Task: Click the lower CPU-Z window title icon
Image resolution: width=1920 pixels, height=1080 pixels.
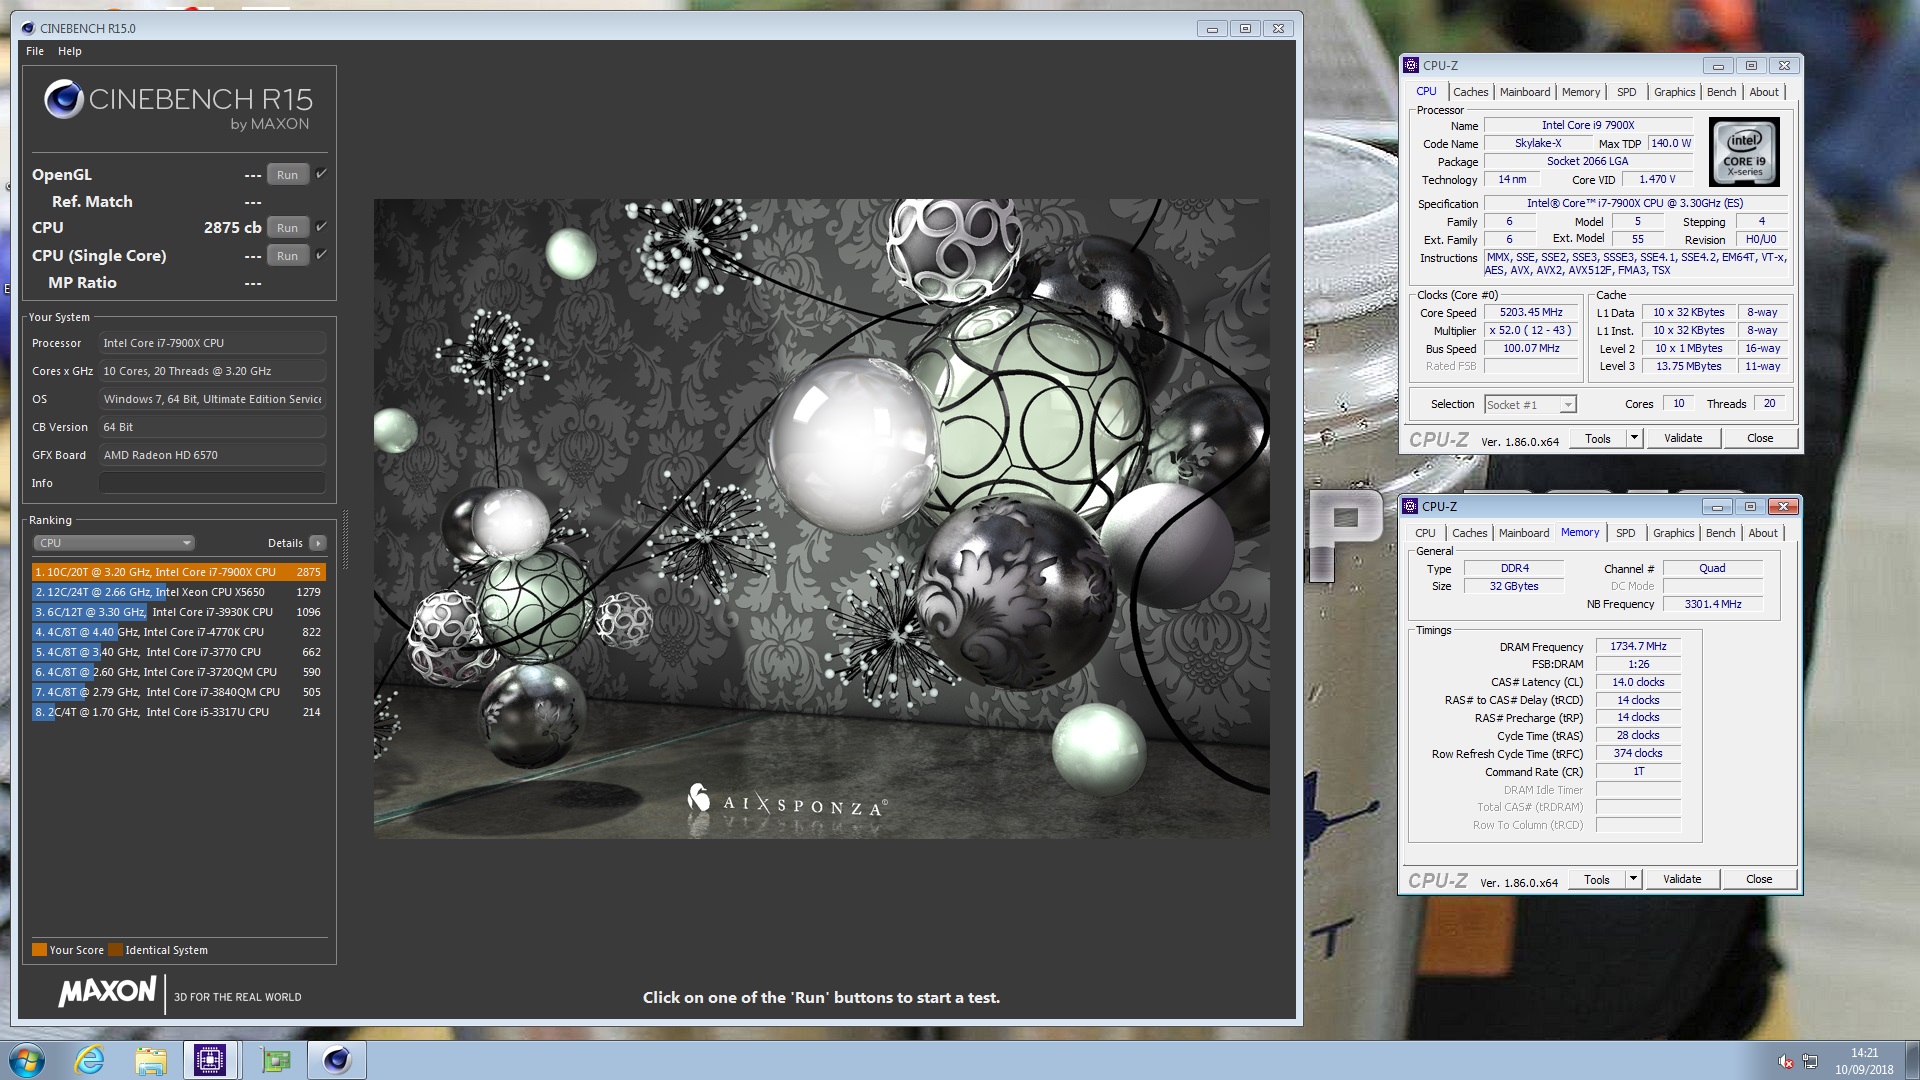Action: [1410, 506]
